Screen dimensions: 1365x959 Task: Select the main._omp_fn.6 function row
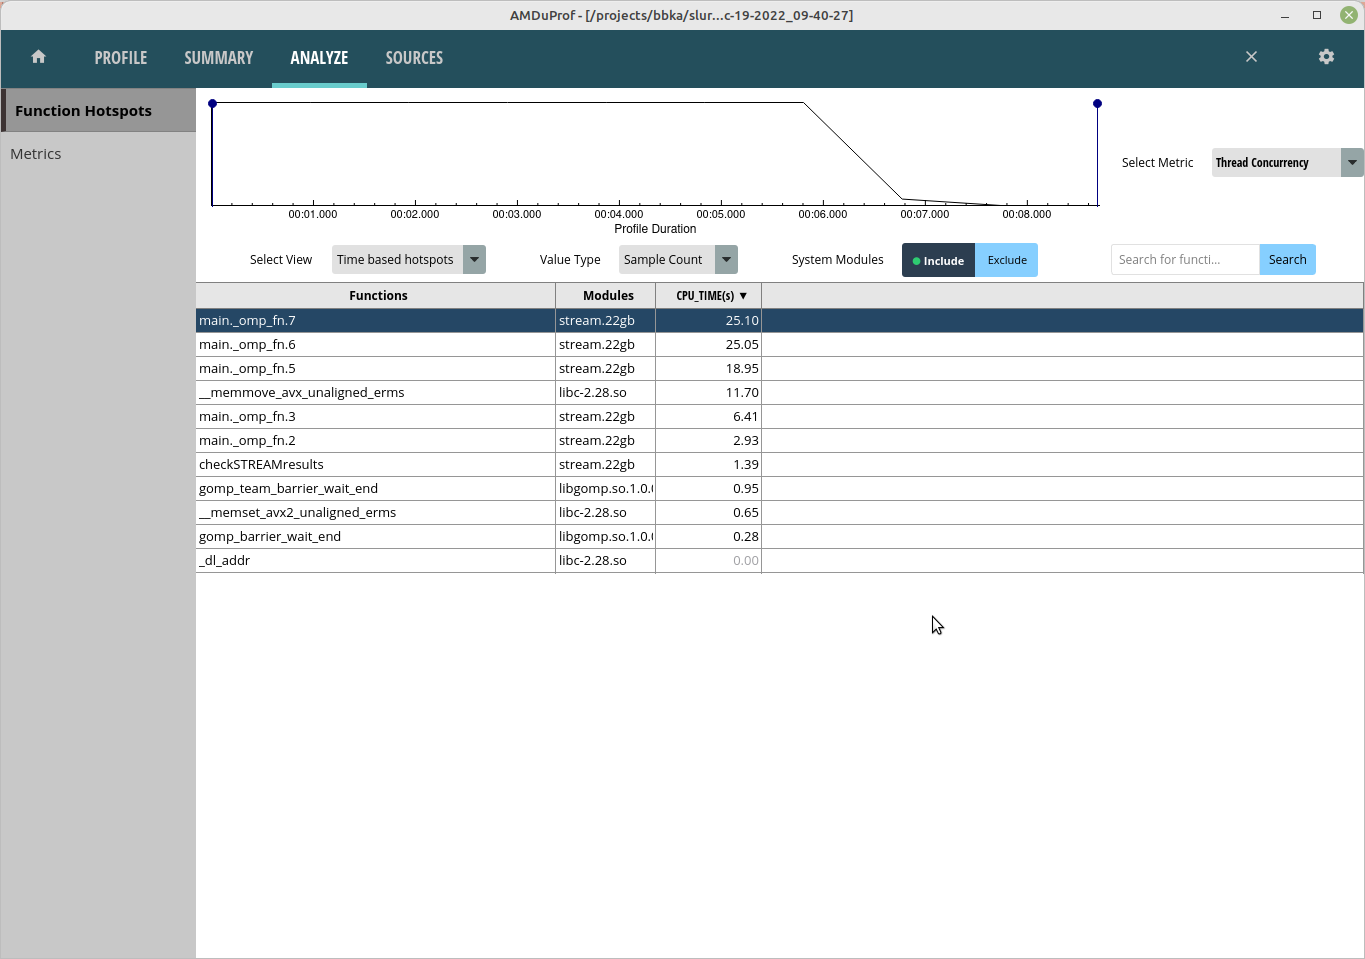[378, 344]
